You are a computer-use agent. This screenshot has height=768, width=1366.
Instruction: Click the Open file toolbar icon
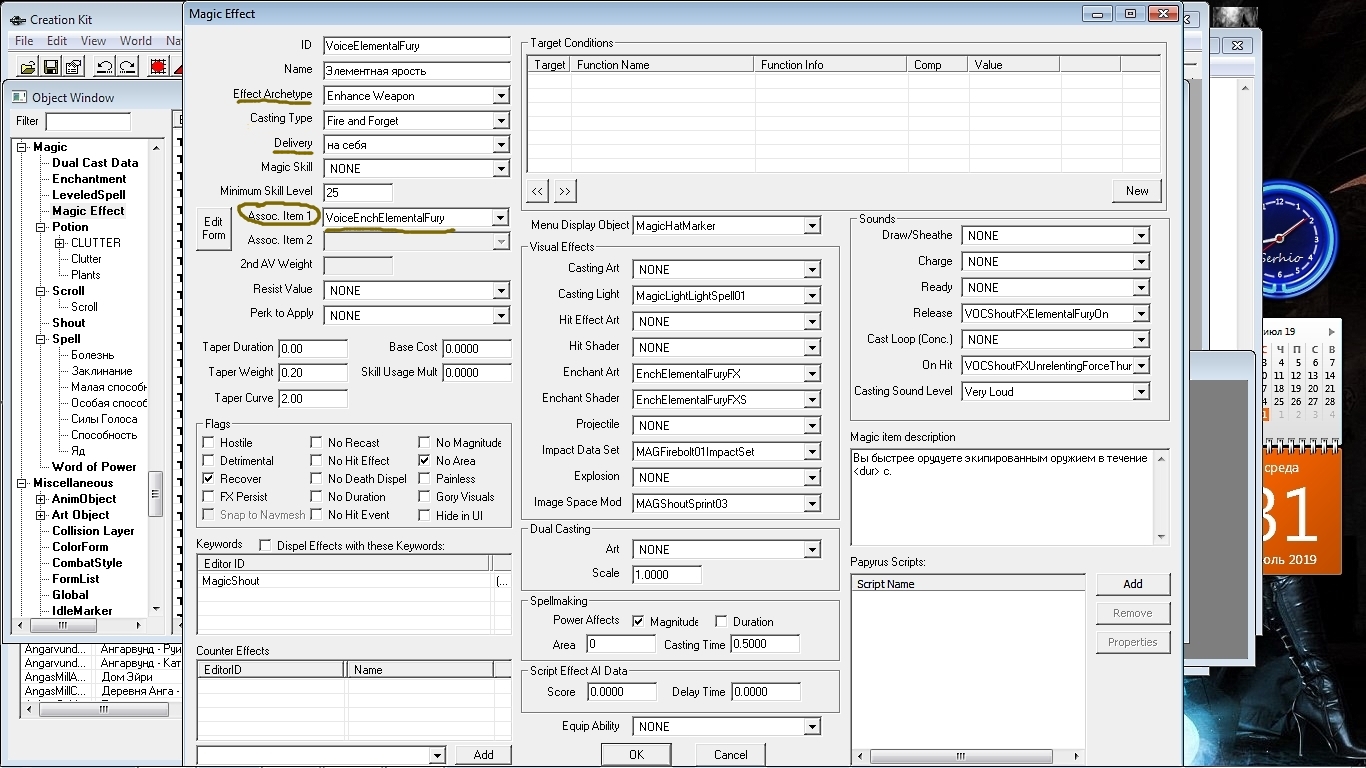[x=28, y=67]
